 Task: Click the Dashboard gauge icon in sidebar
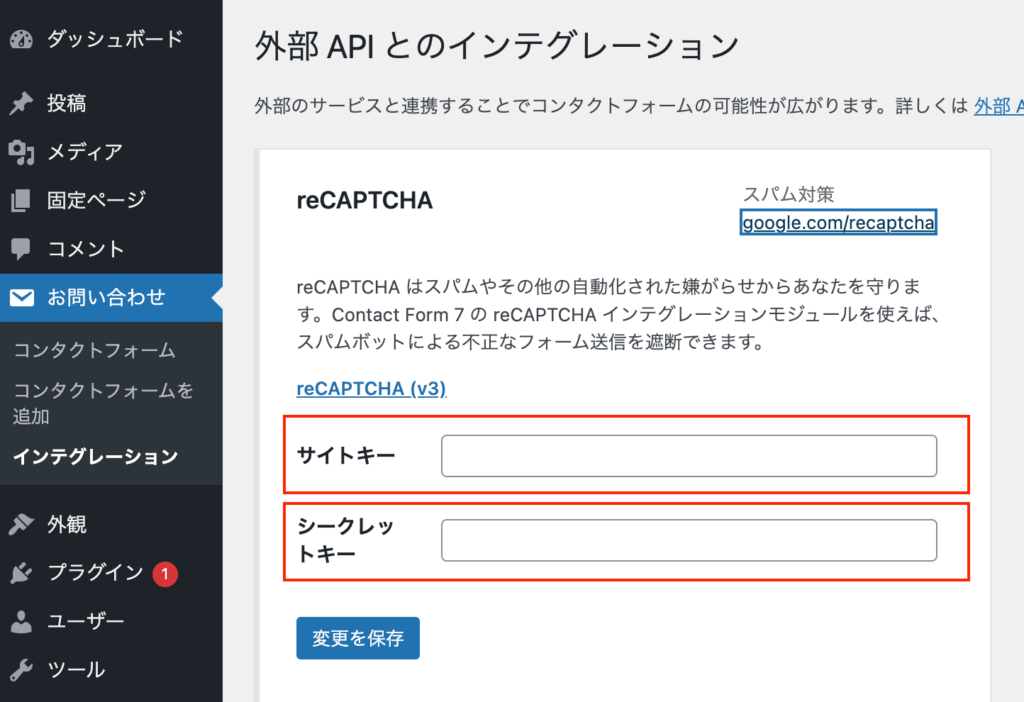[21, 40]
